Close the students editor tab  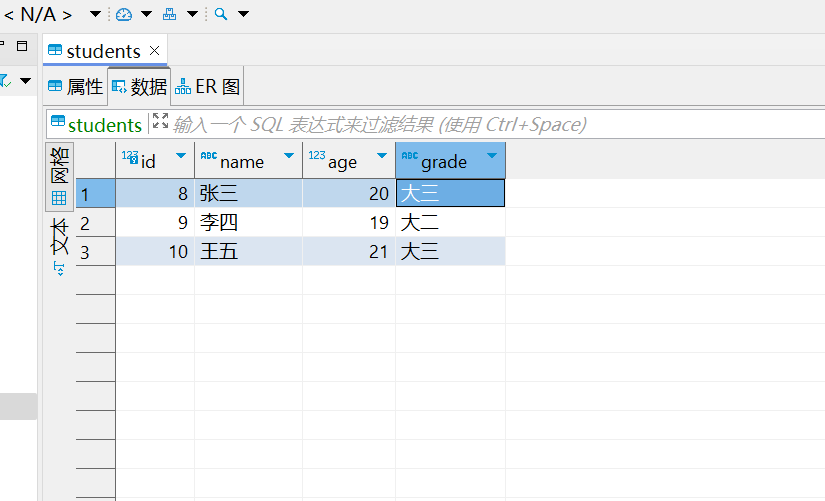[x=154, y=51]
